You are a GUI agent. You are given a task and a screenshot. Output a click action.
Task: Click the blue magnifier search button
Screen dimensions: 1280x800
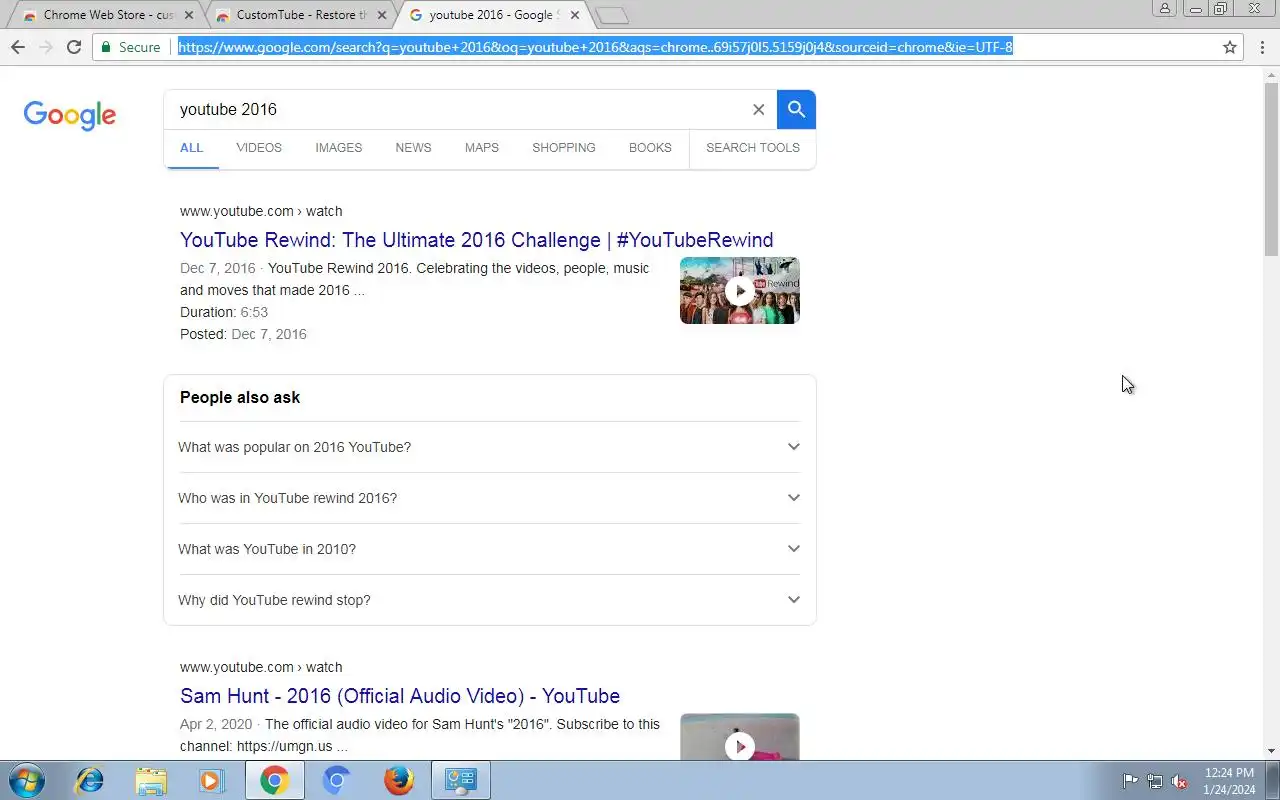796,109
